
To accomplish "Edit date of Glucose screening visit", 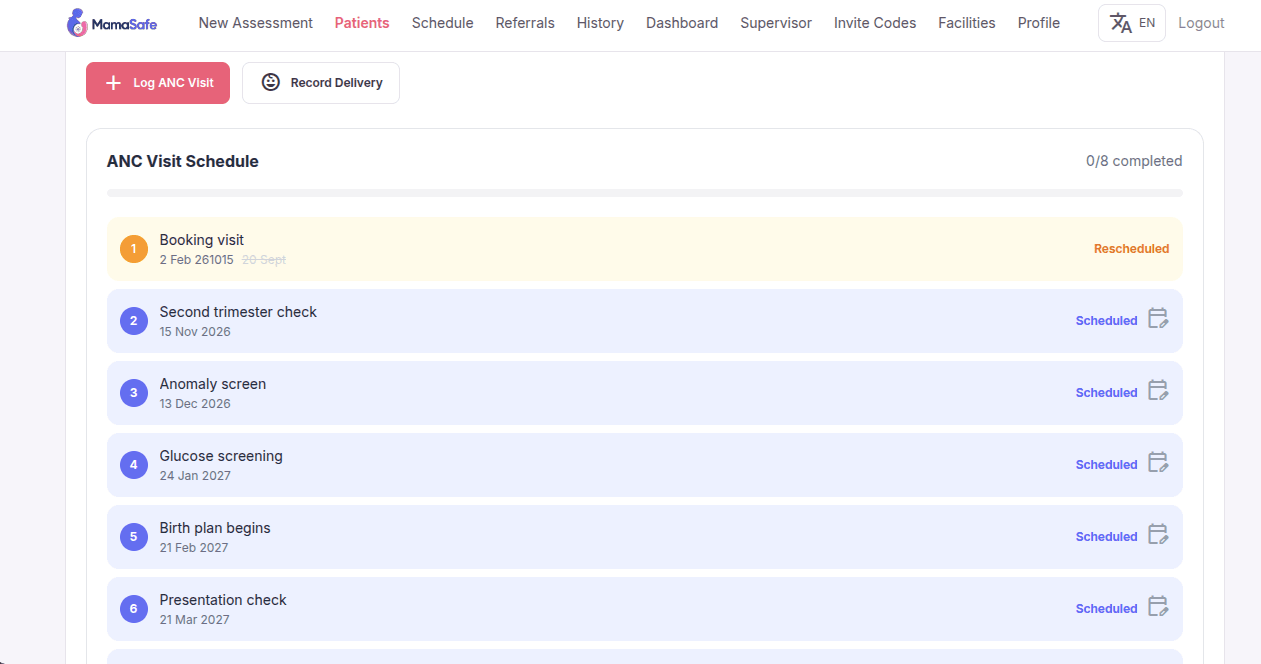I will click(1158, 463).
